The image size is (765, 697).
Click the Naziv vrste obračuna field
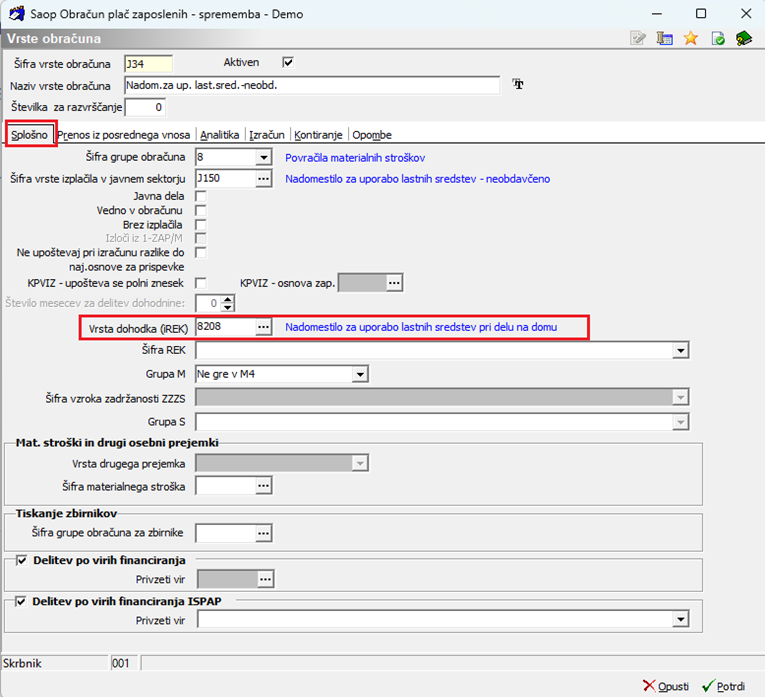(312, 85)
